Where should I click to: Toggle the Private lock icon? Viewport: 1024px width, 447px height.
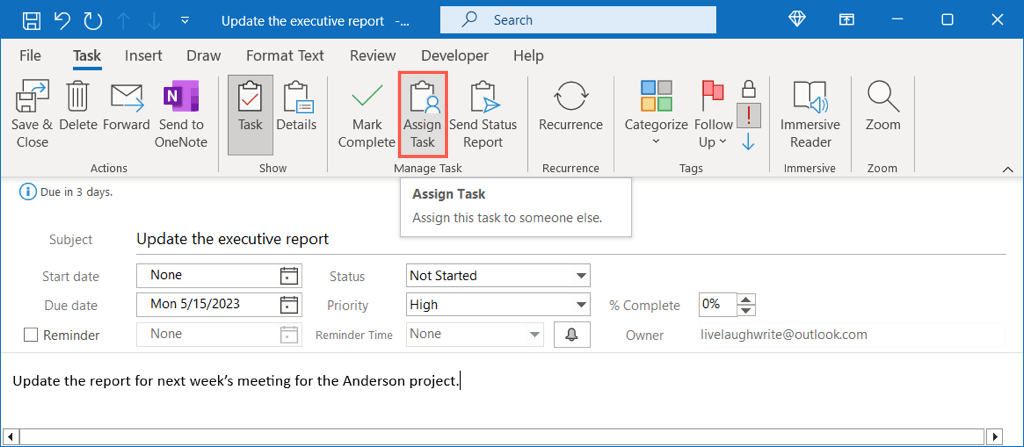click(748, 89)
